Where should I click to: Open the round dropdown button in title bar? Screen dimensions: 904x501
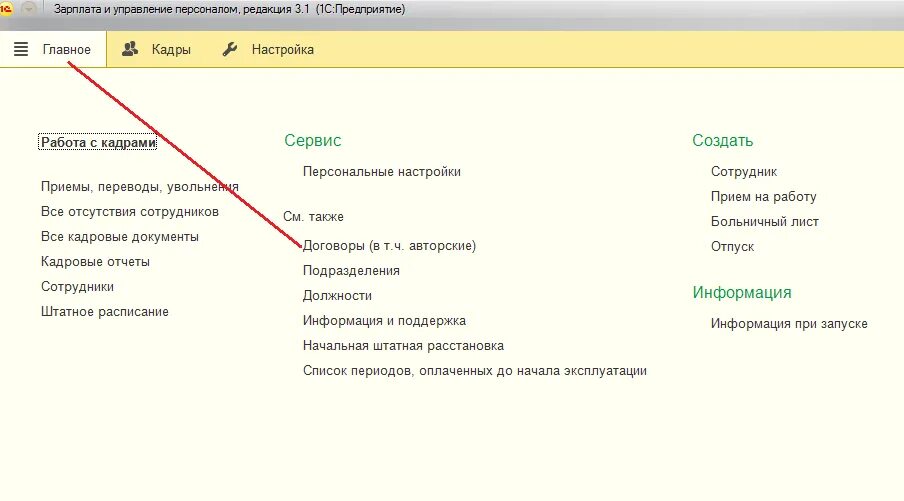tap(28, 9)
